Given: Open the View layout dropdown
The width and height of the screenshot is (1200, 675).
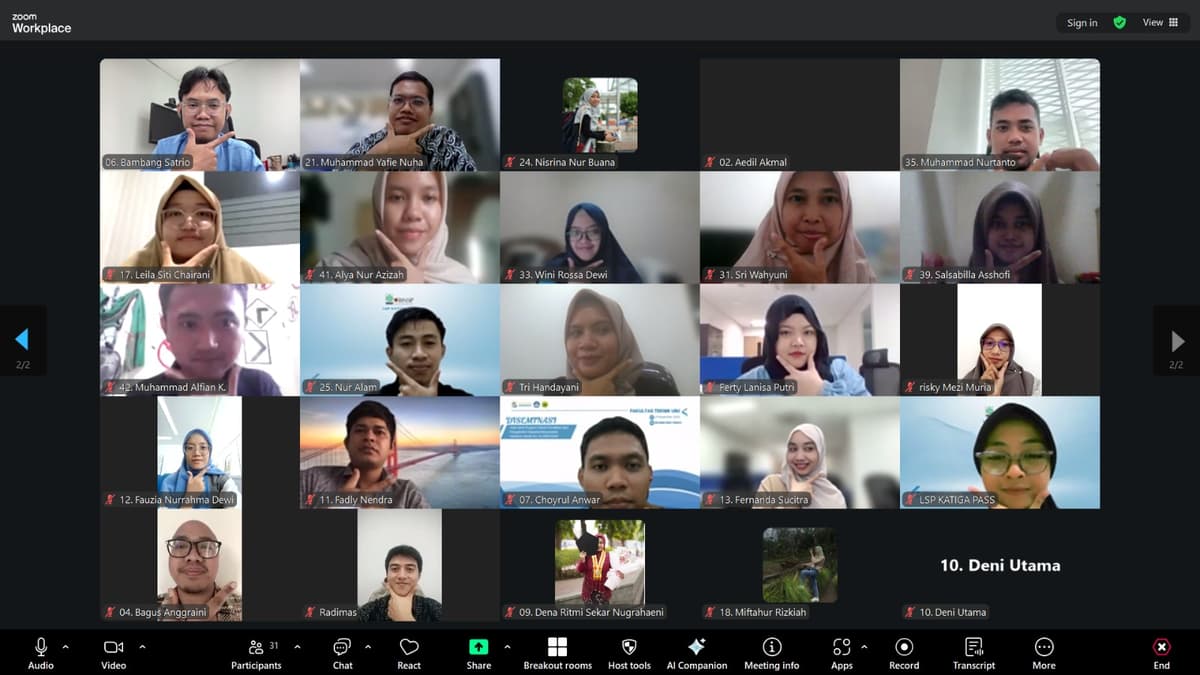Looking at the screenshot, I should point(1160,22).
